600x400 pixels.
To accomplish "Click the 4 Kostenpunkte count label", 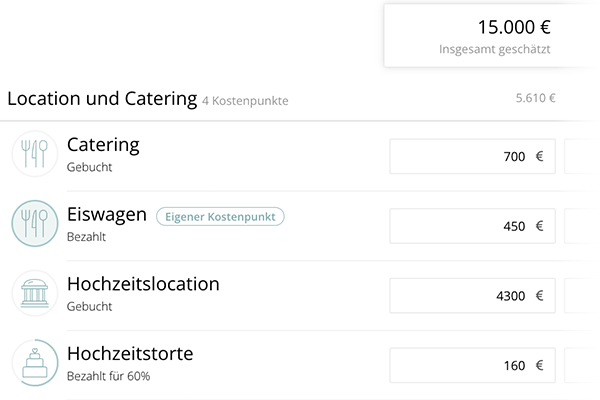I will point(245,101).
